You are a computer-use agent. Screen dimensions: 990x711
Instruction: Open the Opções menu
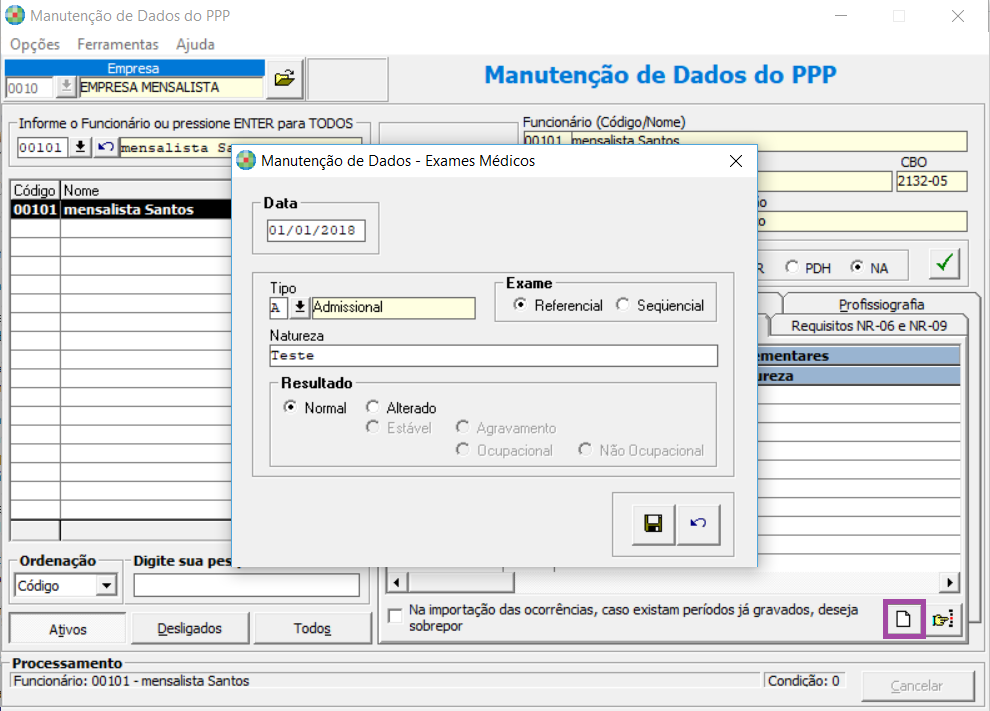click(35, 44)
